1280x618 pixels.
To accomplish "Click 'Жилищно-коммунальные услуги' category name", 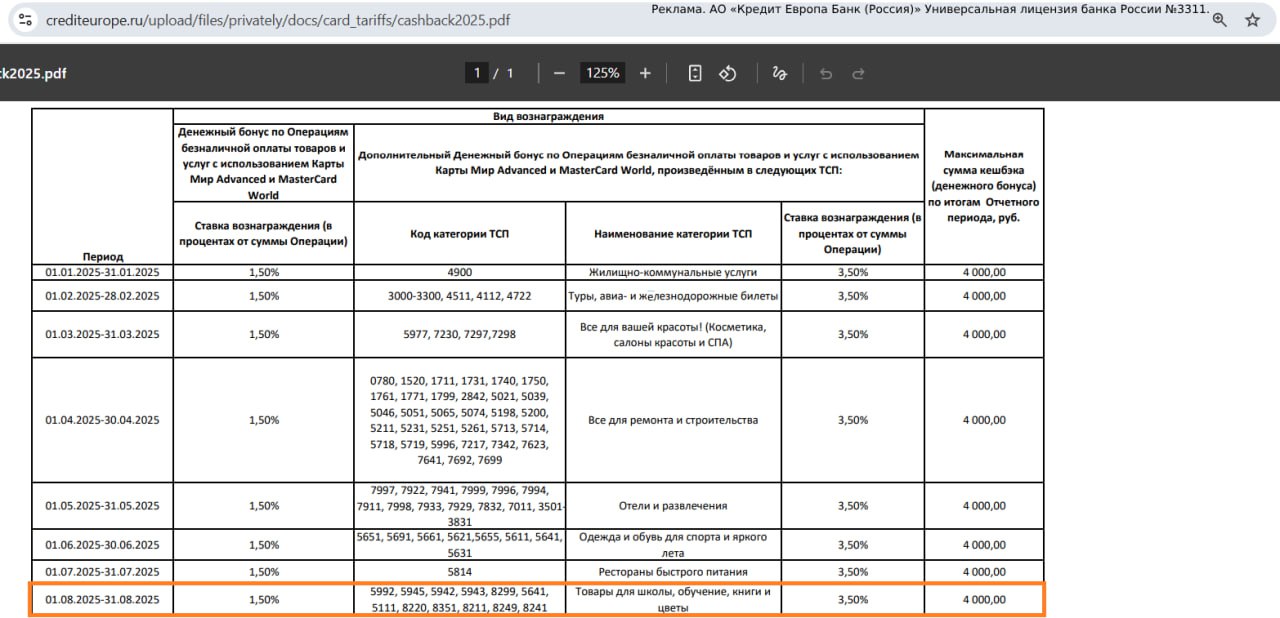I will tap(672, 272).
